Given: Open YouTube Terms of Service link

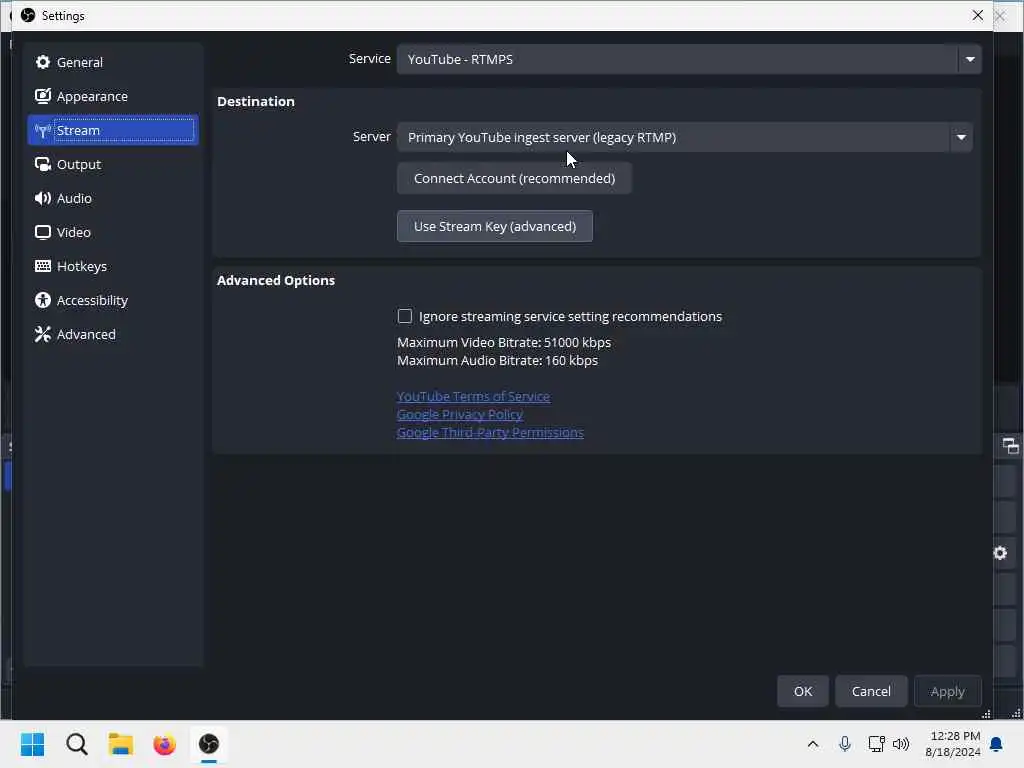Looking at the screenshot, I should tap(473, 396).
